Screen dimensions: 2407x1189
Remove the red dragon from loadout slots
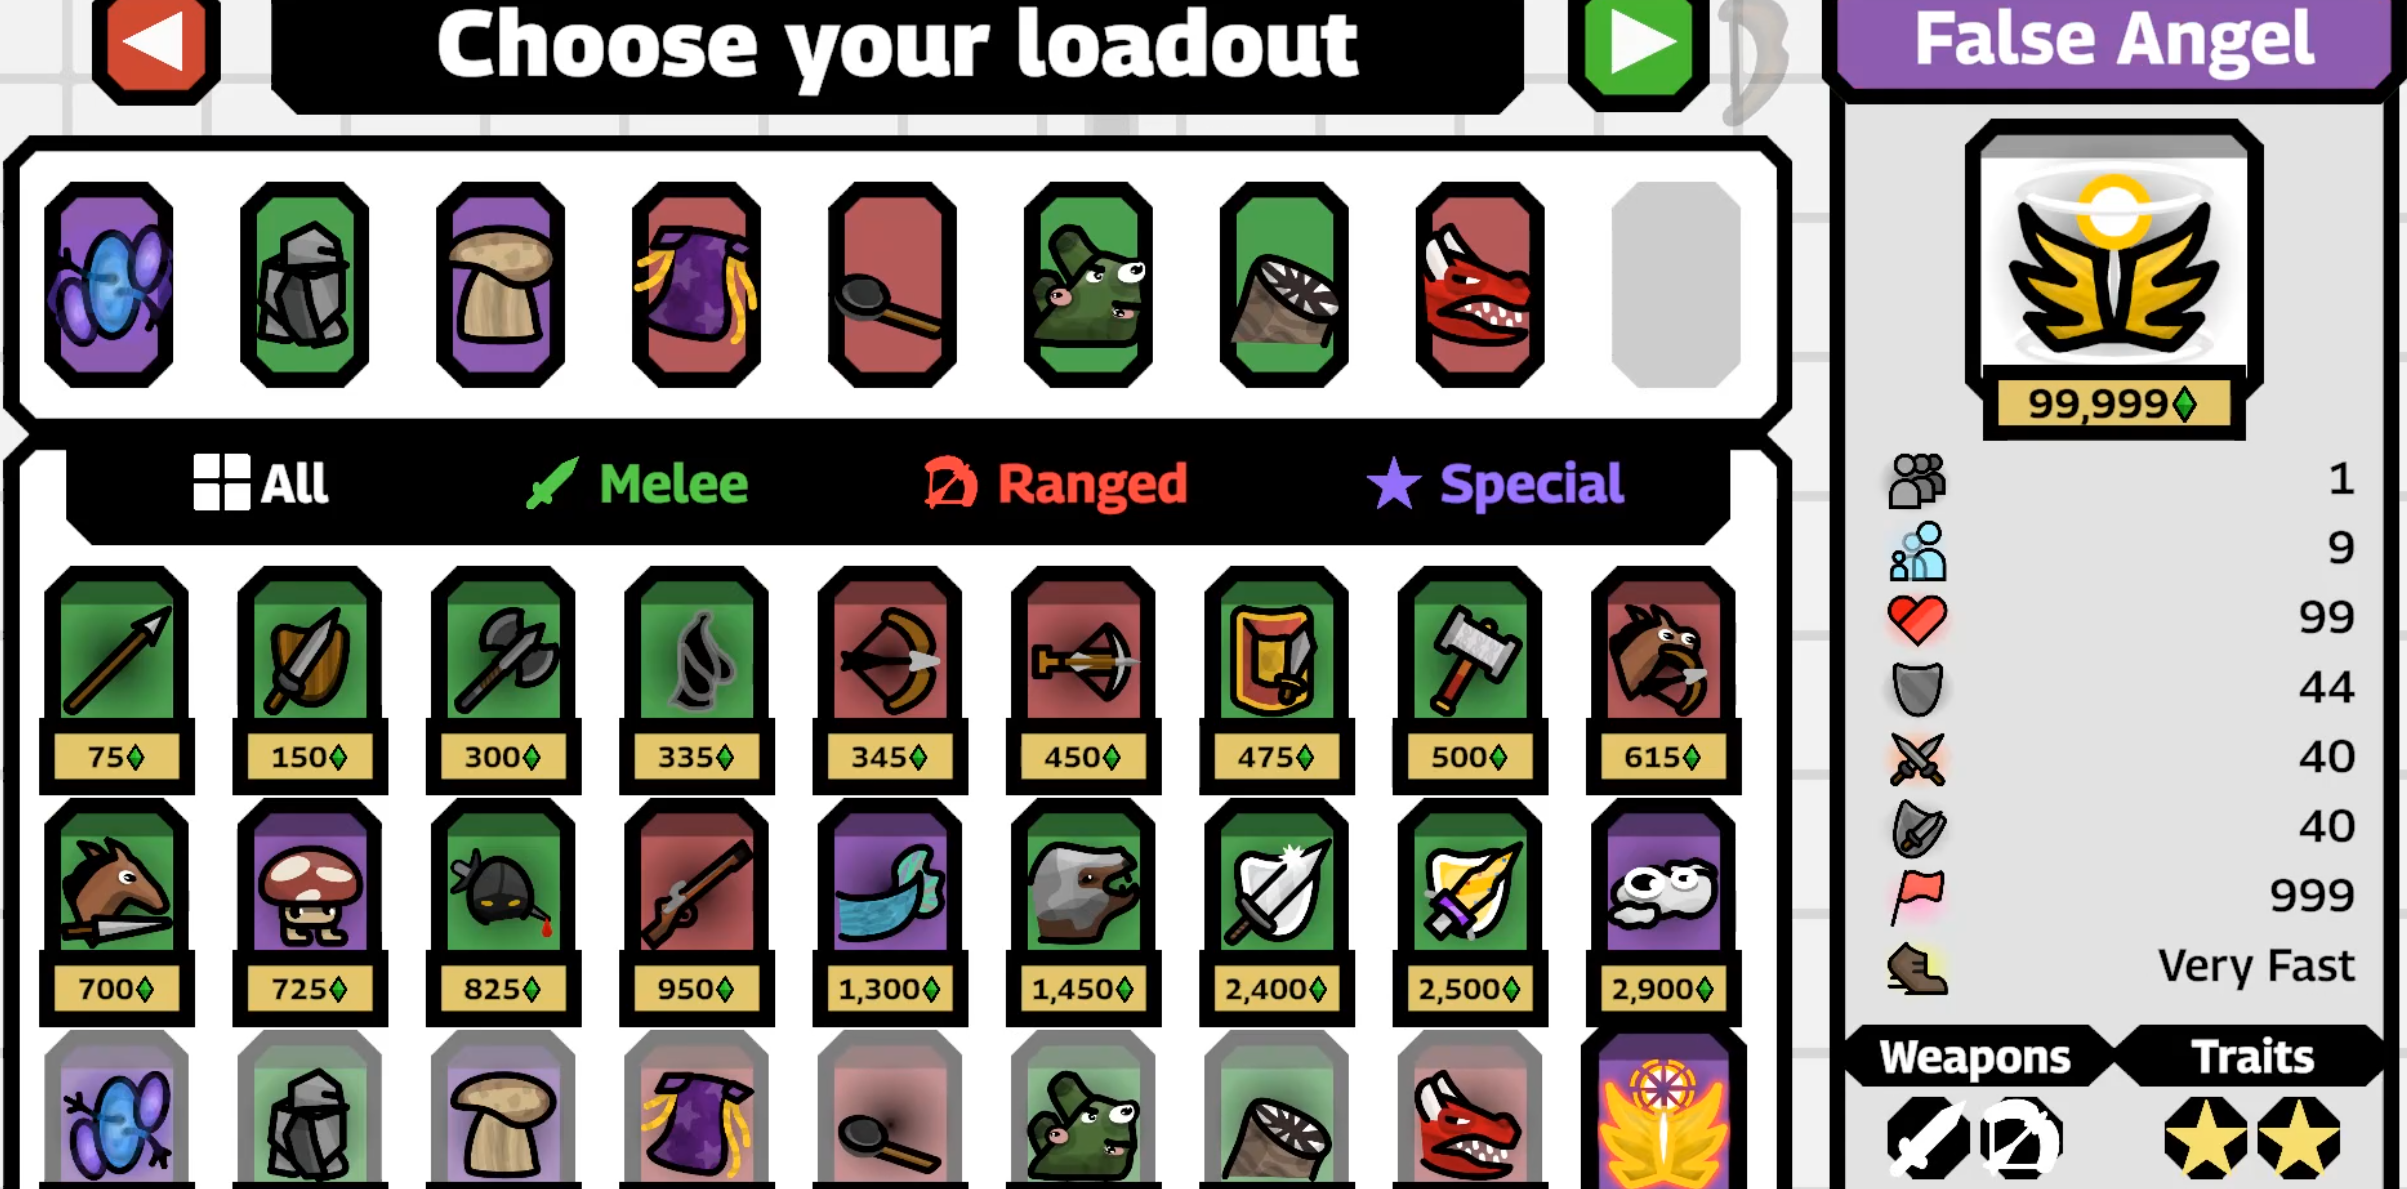[x=1479, y=284]
